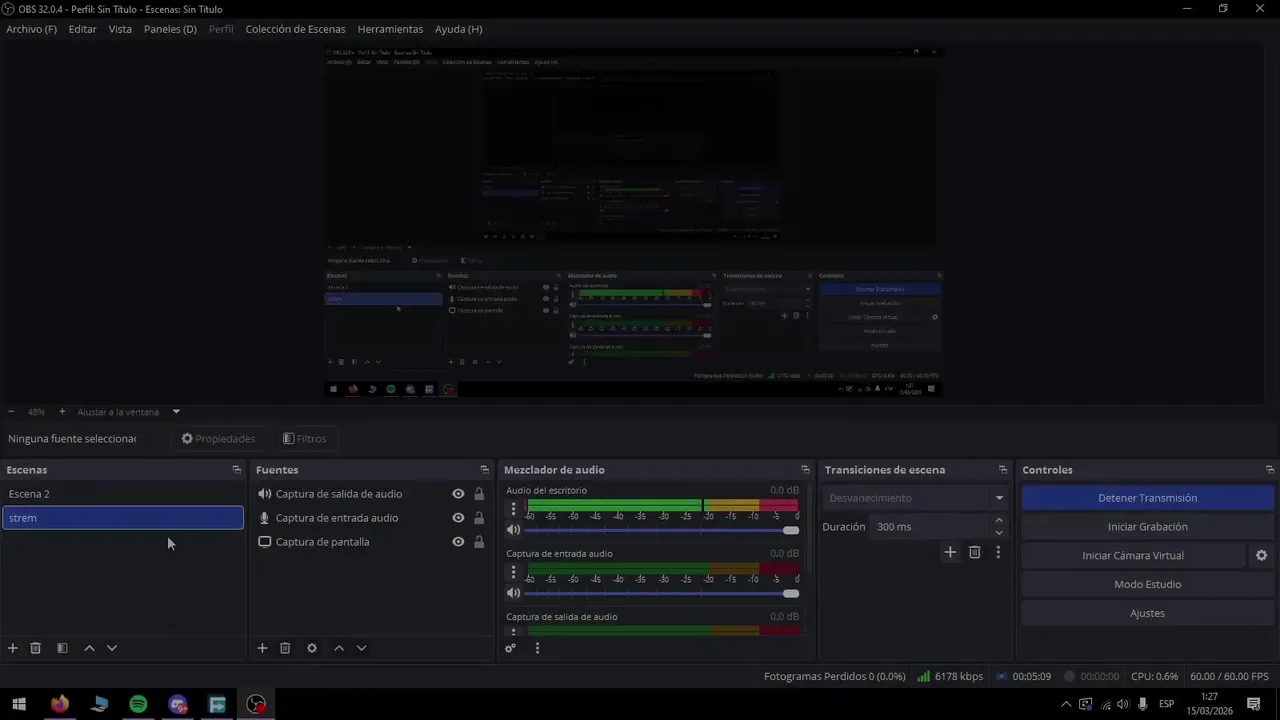Remove scene transition trash icon

975,552
